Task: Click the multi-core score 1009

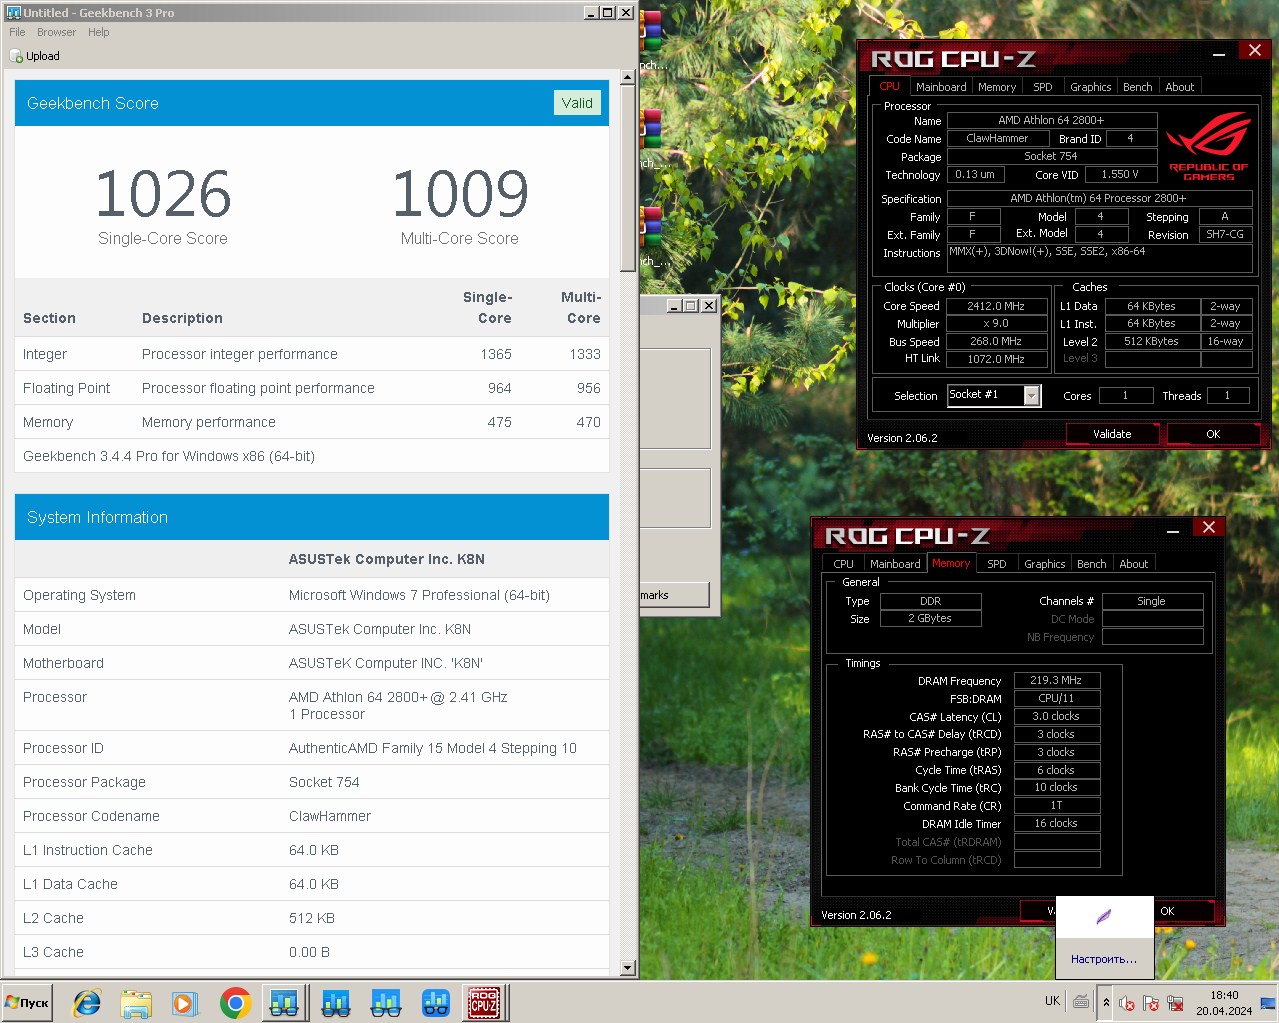Action: click(x=460, y=194)
